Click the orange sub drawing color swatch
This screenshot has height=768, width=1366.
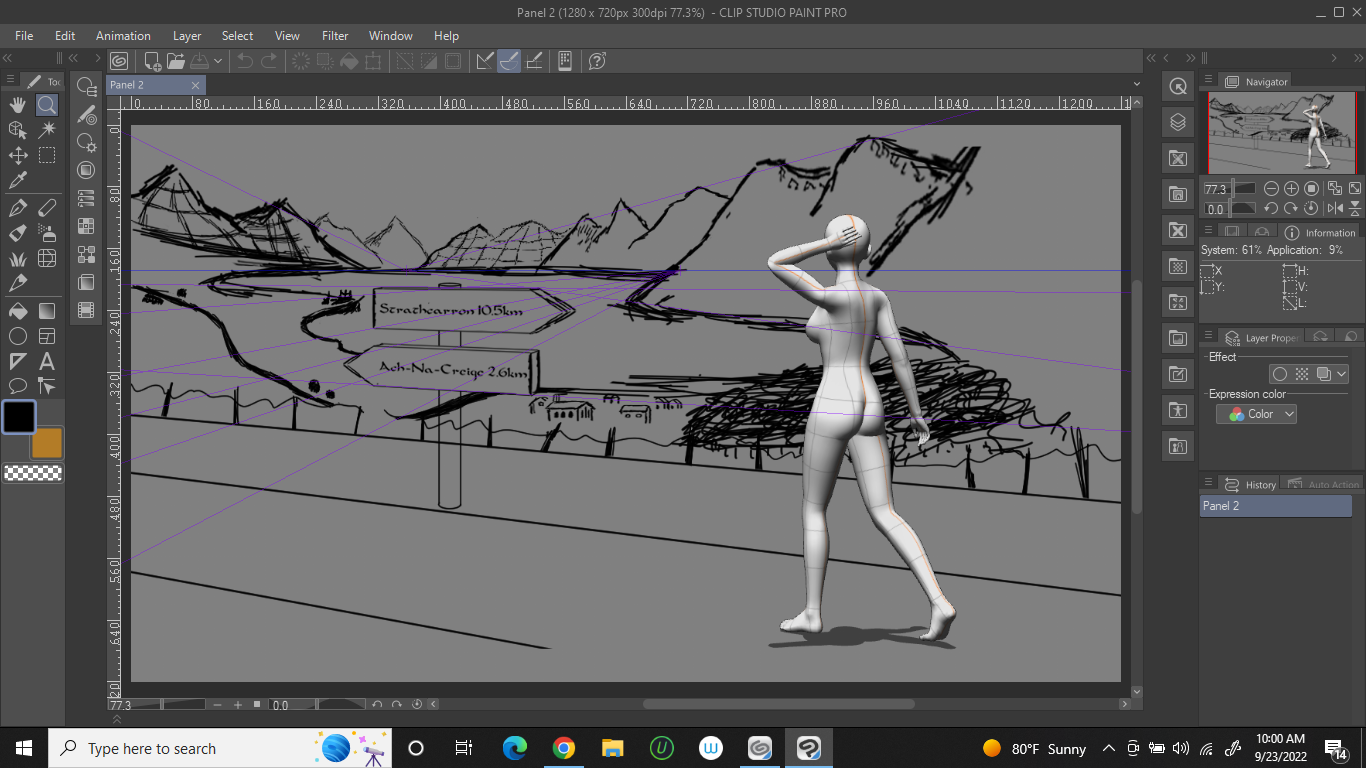point(48,444)
